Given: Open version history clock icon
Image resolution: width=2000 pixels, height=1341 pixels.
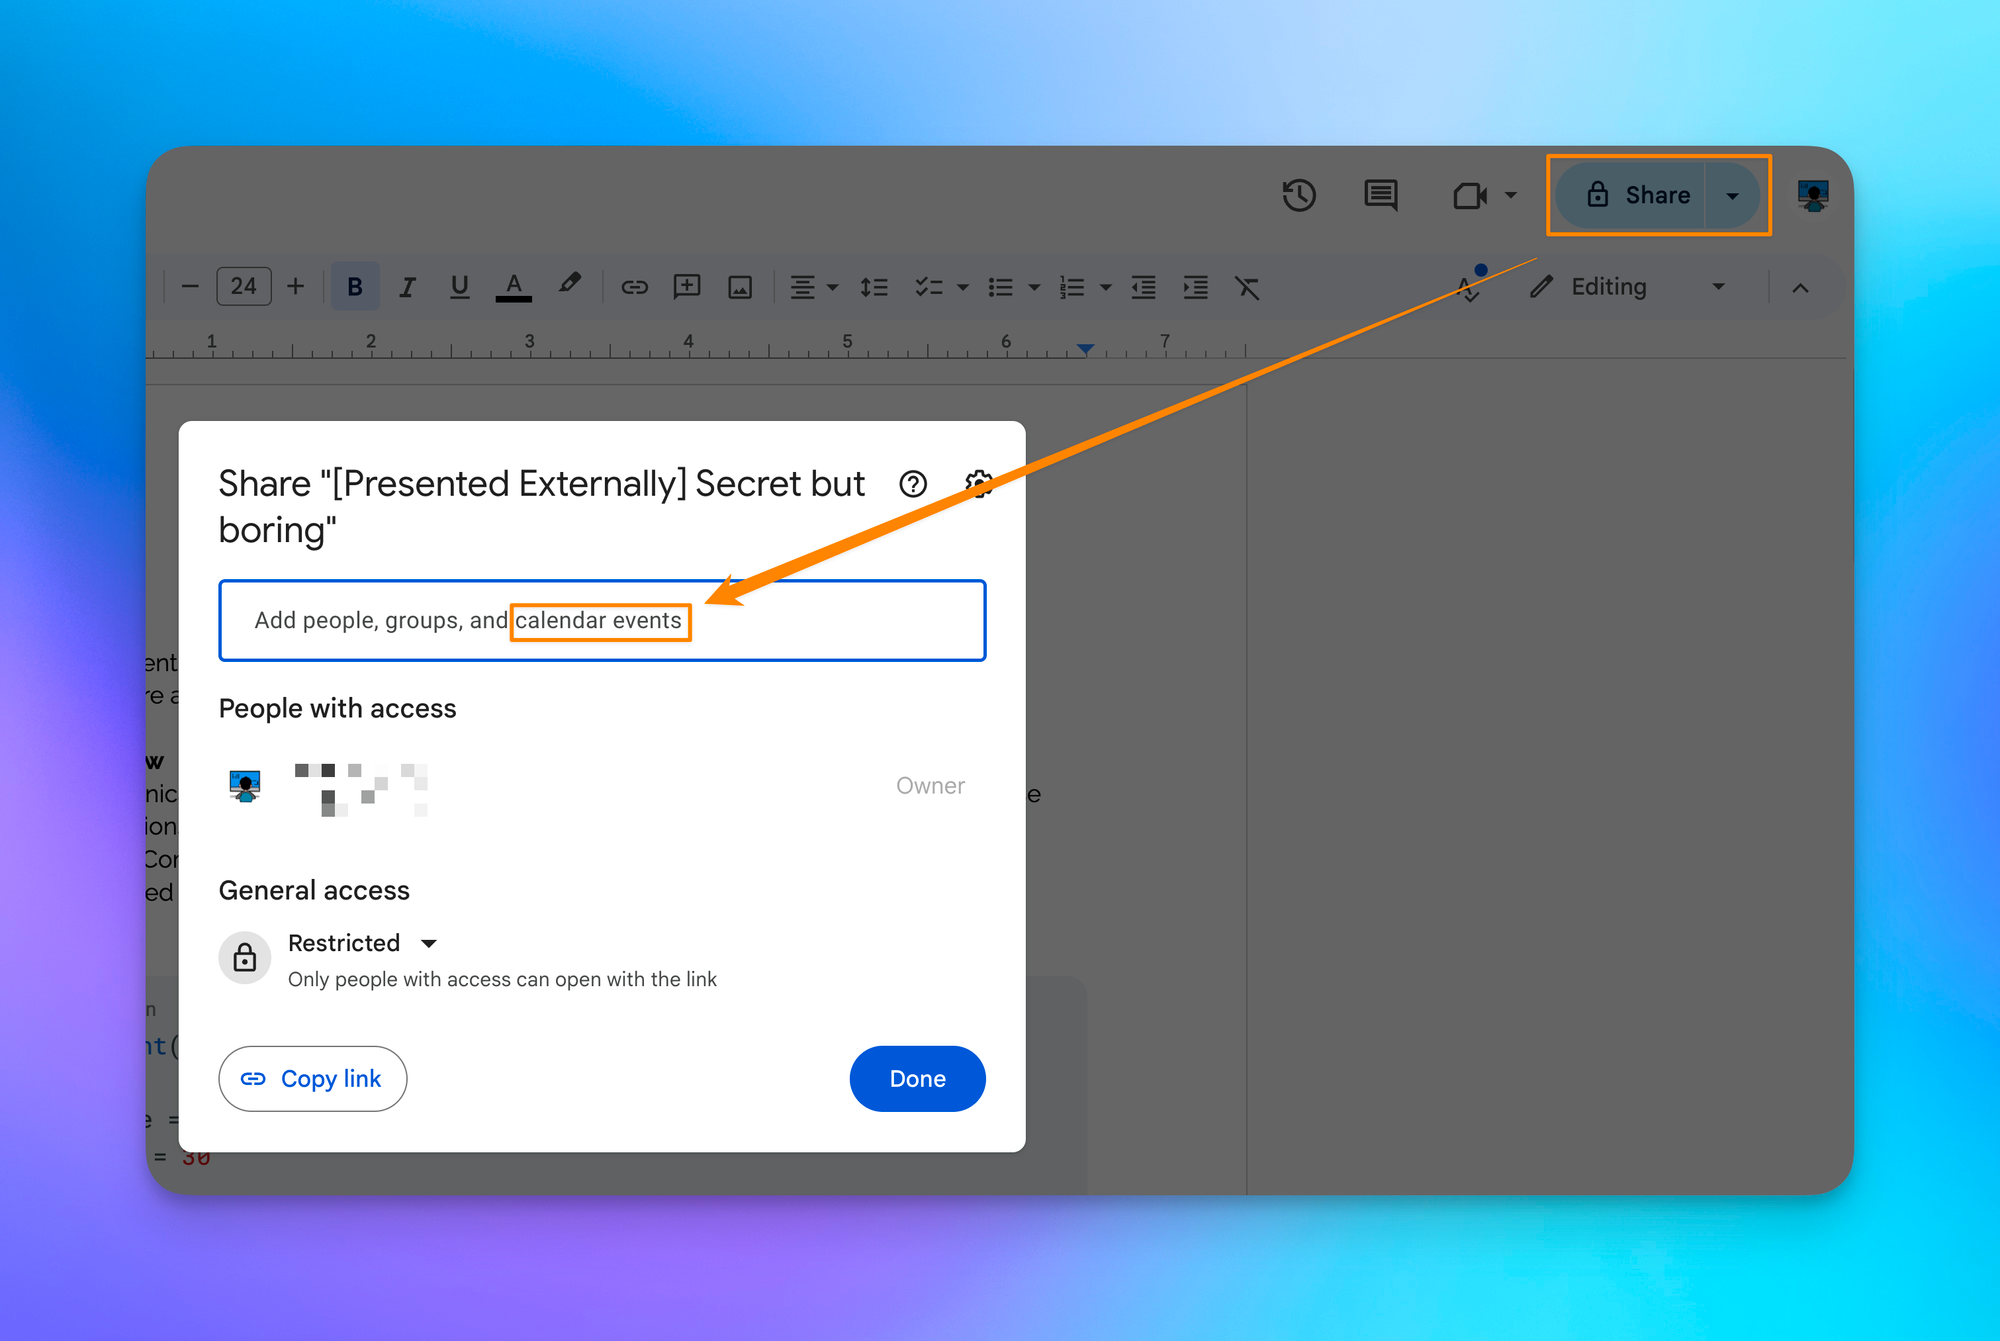Looking at the screenshot, I should pyautogui.click(x=1299, y=195).
